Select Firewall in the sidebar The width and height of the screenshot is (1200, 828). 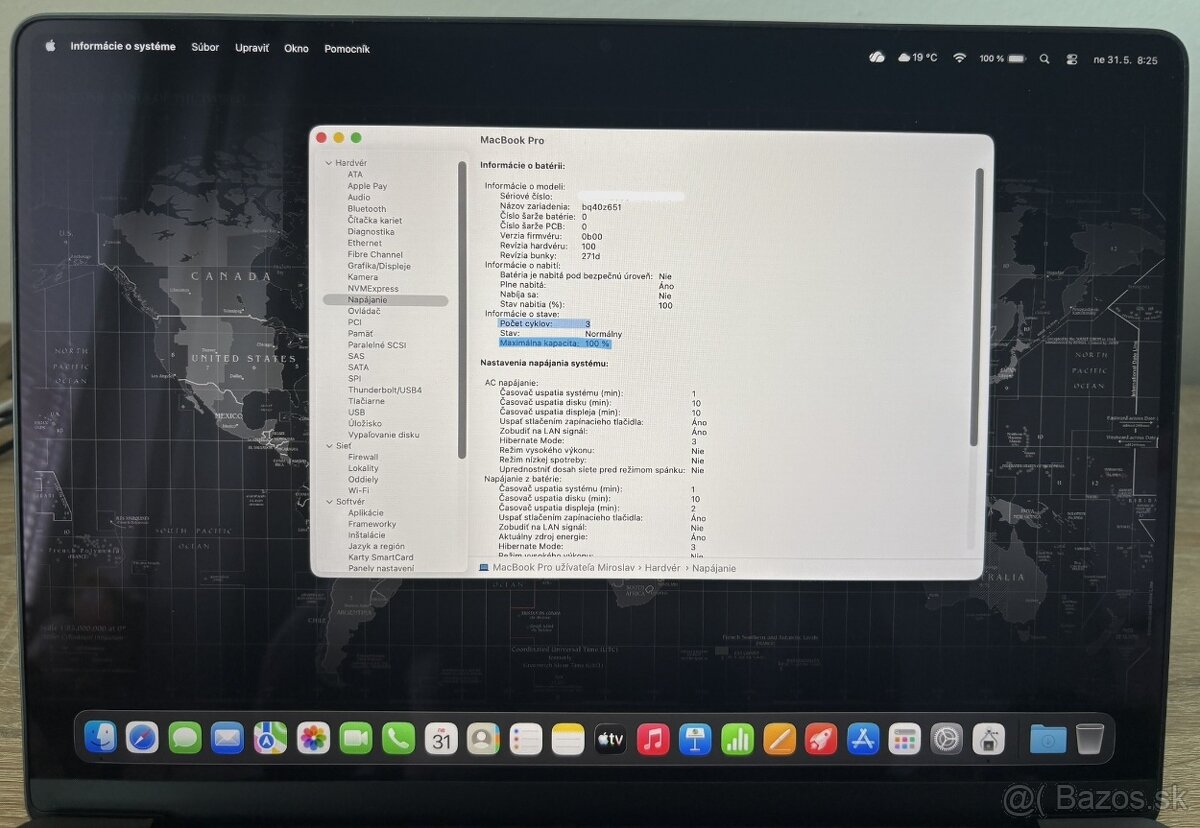363,457
